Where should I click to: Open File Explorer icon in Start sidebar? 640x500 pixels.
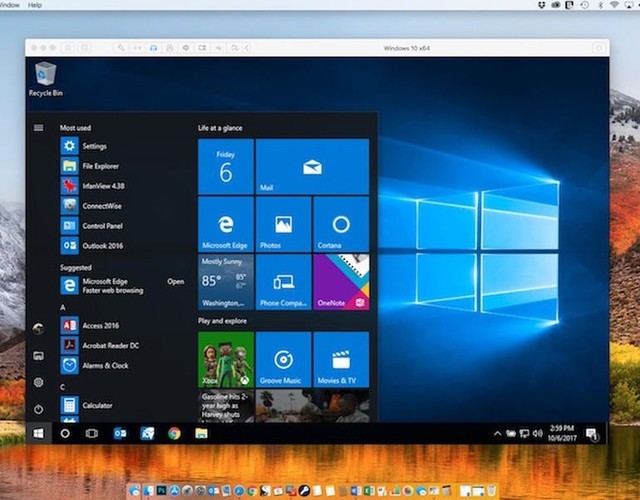(38, 356)
